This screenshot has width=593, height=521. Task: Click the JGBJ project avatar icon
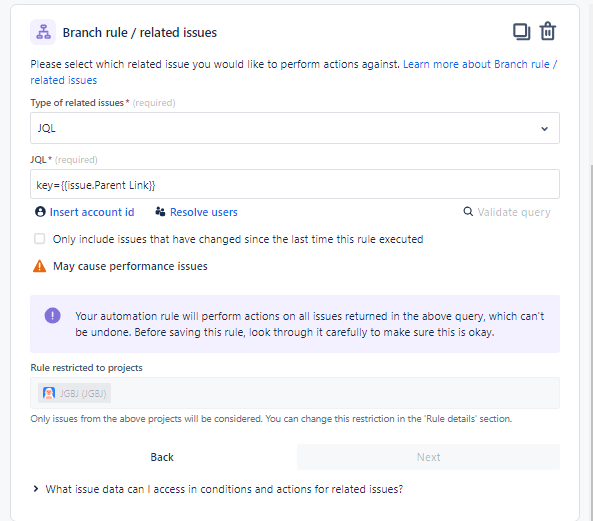(49, 393)
